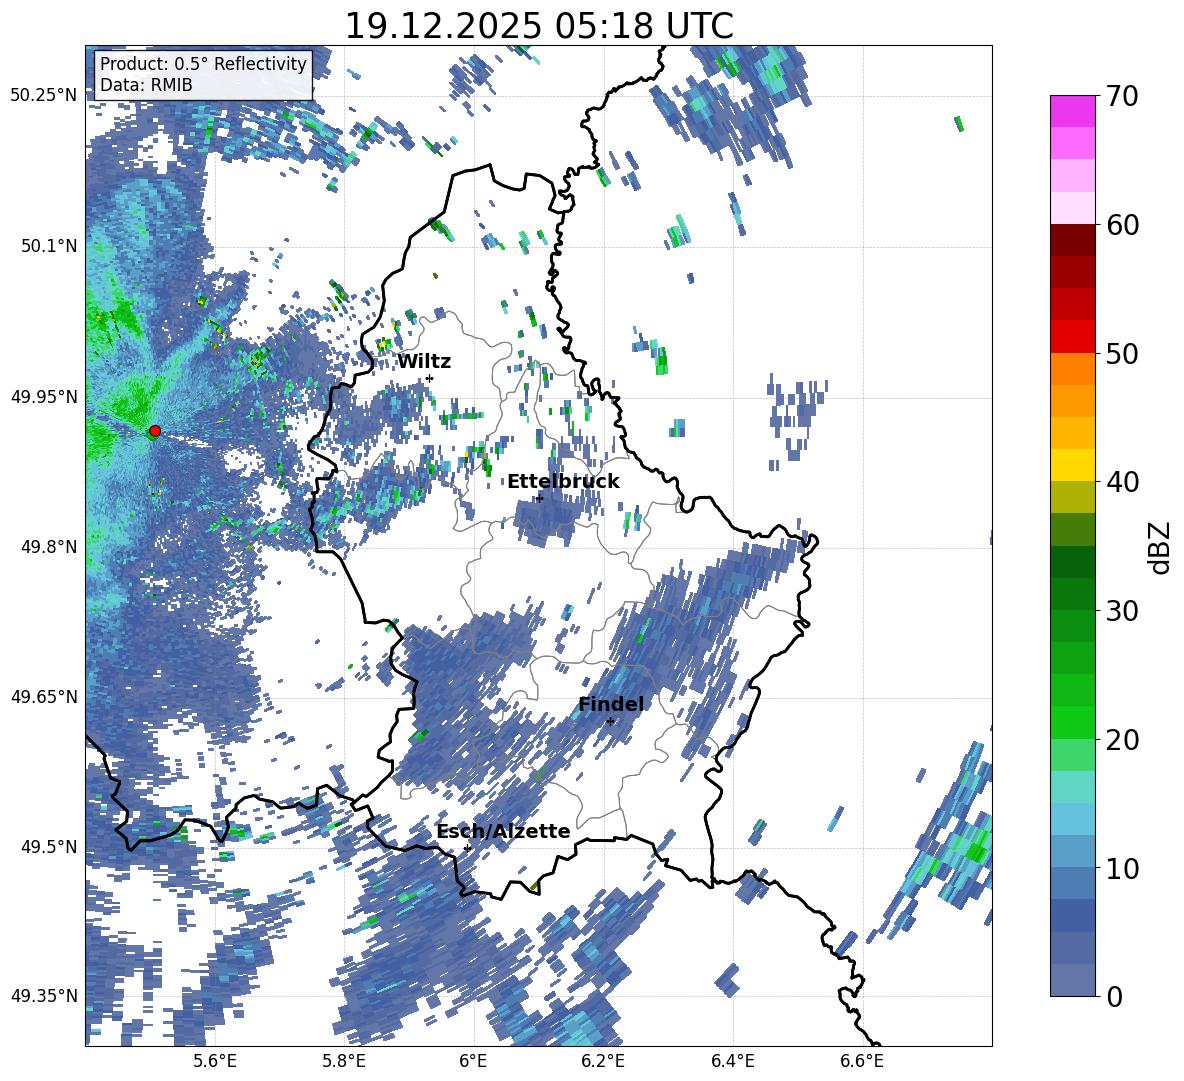Screen dimensions: 1184x1081
Task: Click the 49.35°N latitude label
Action: (x=44, y=996)
